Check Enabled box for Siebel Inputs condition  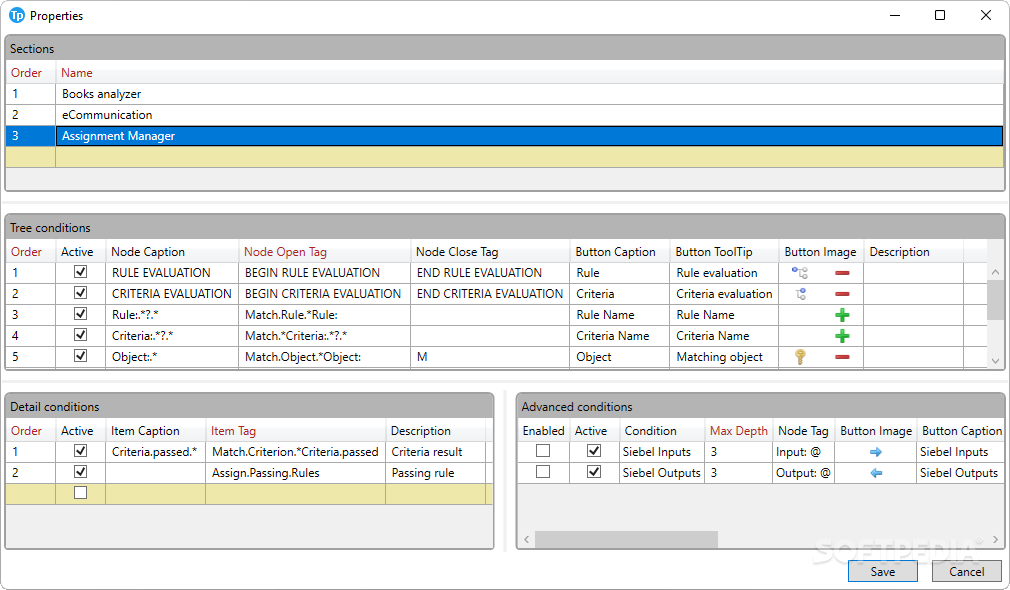[x=543, y=451]
